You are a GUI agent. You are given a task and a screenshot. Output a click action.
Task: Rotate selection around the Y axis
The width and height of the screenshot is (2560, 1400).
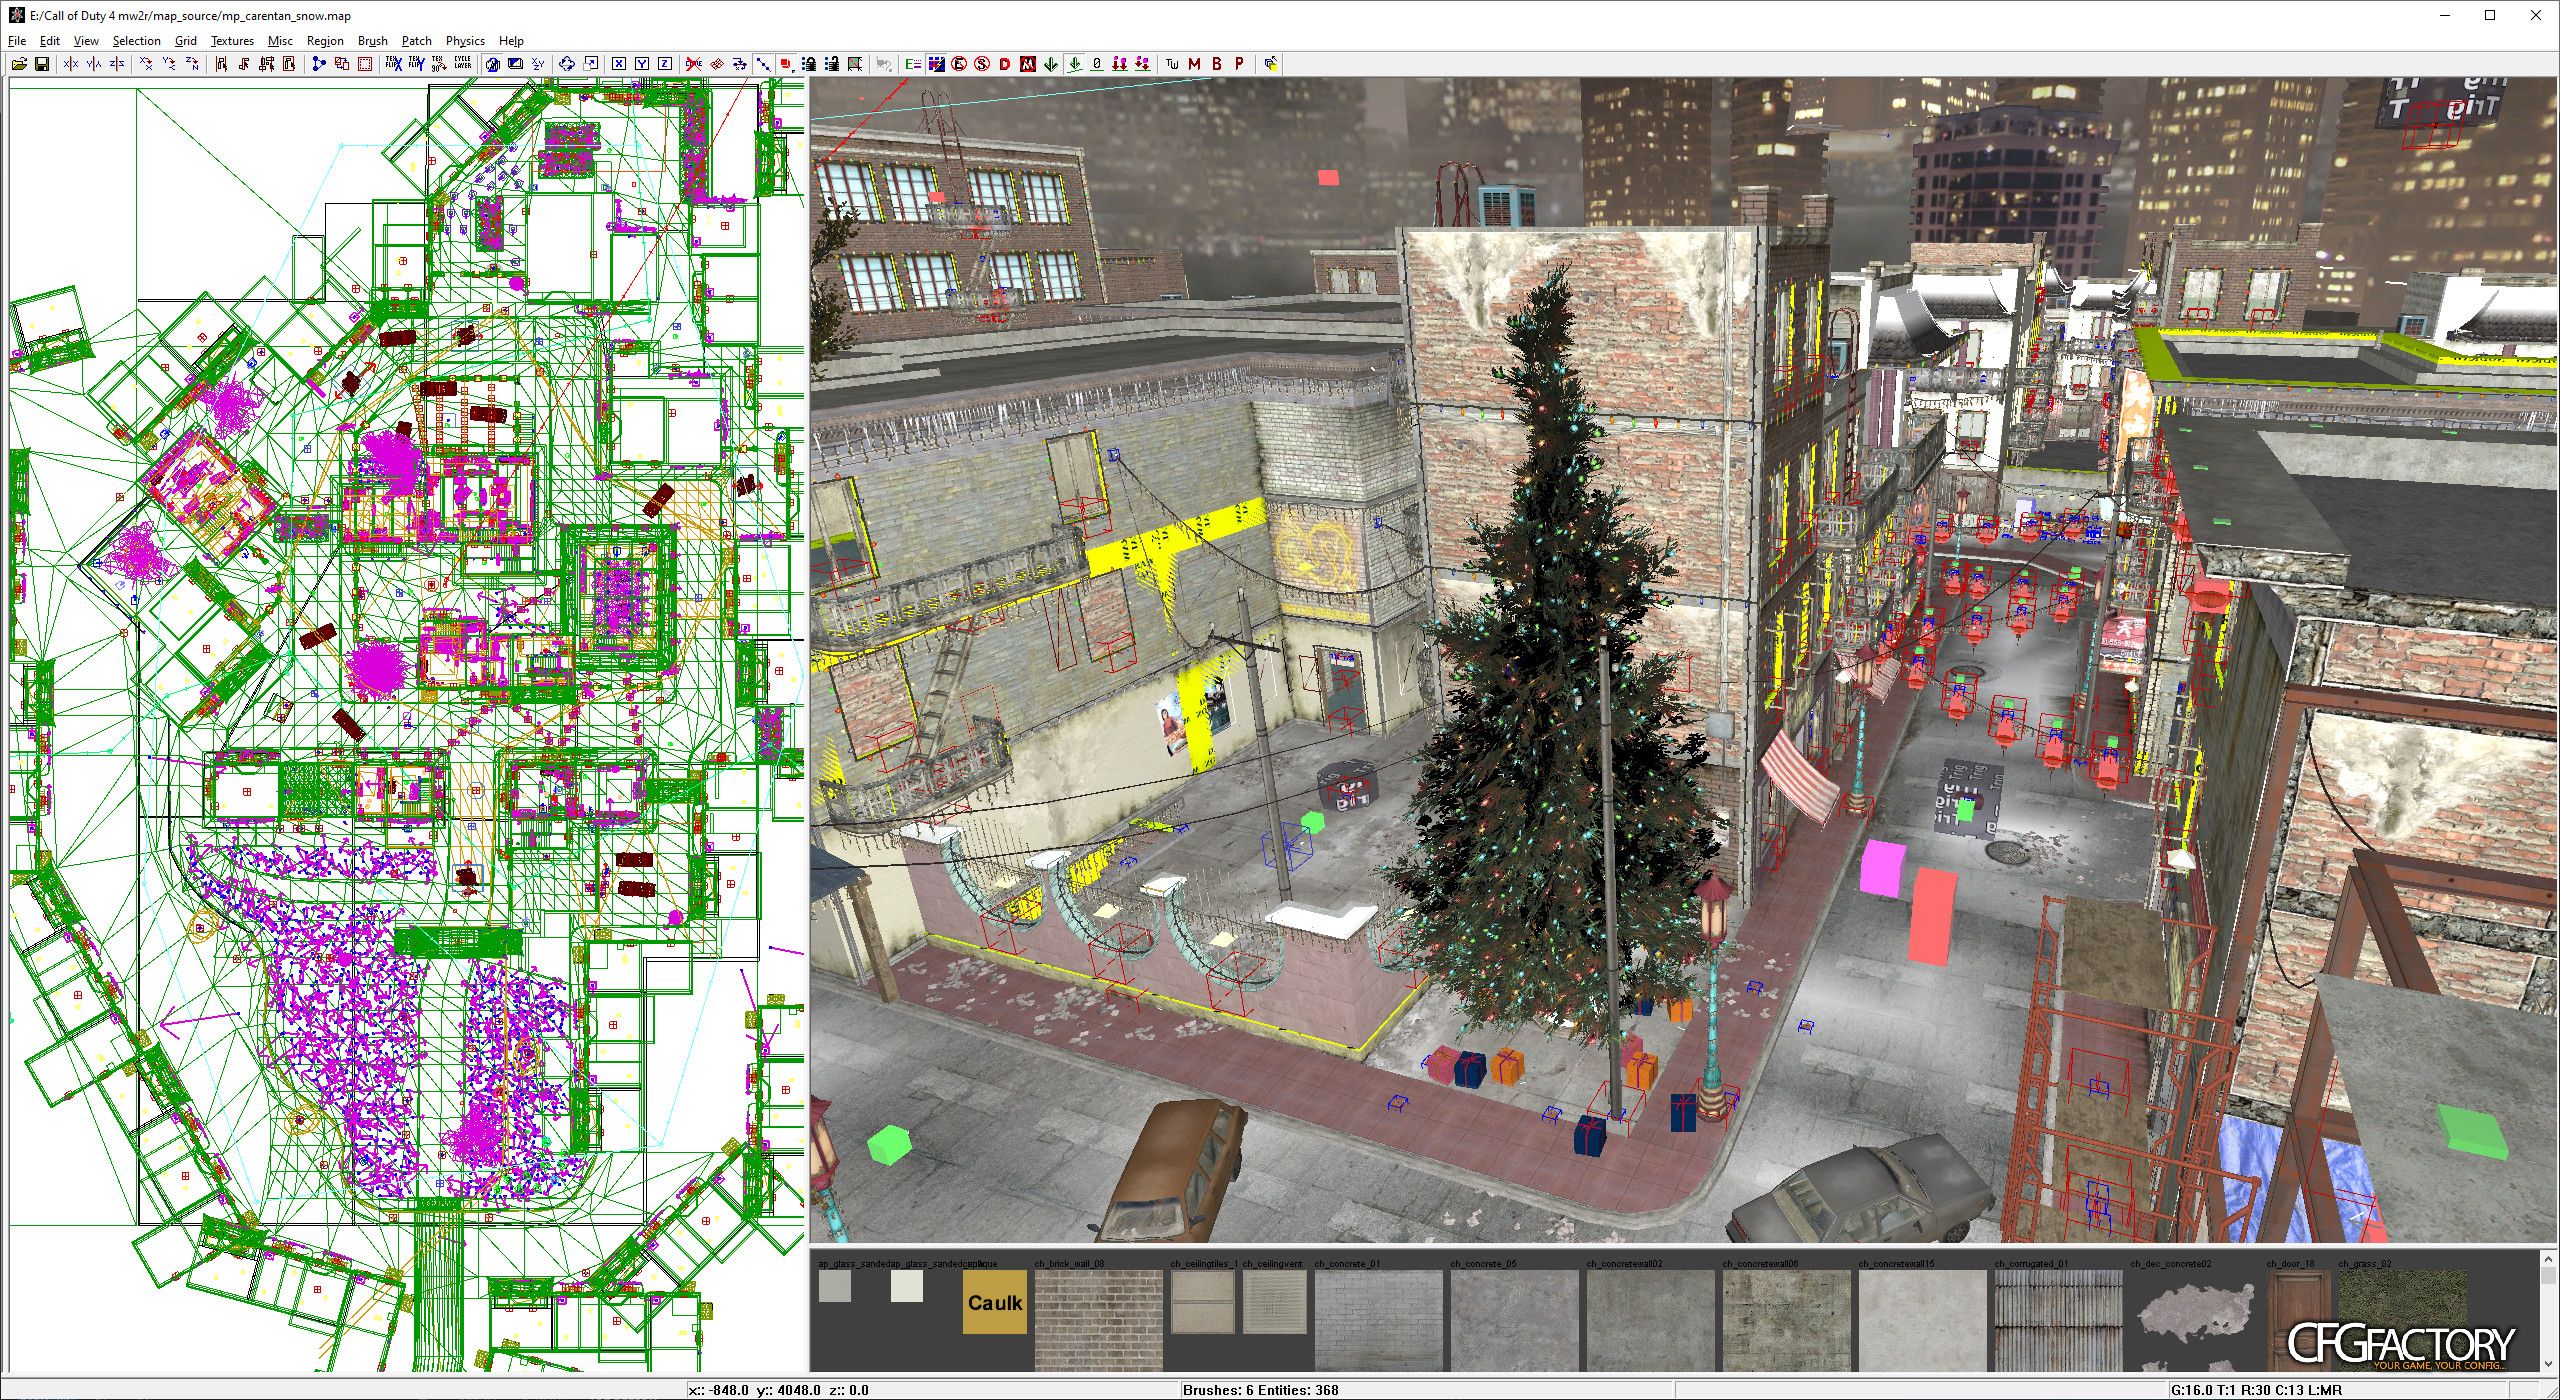169,64
